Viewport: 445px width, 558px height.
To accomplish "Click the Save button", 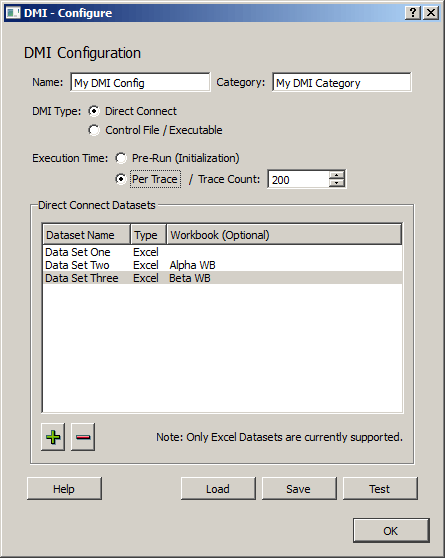I will coord(299,489).
